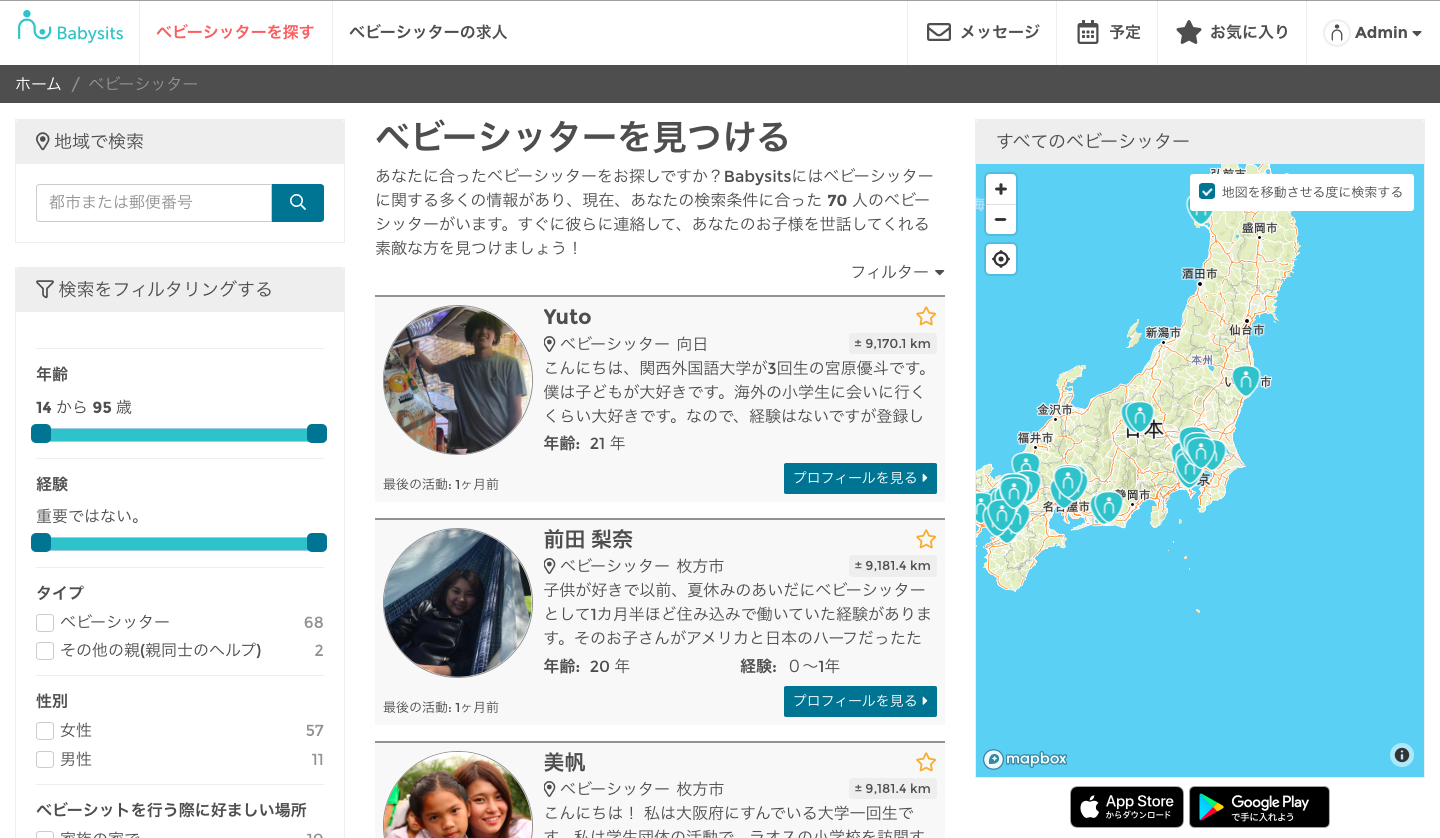This screenshot has width=1440, height=838.
Task: Click the ホーム breadcrumb link
Action: [38, 84]
